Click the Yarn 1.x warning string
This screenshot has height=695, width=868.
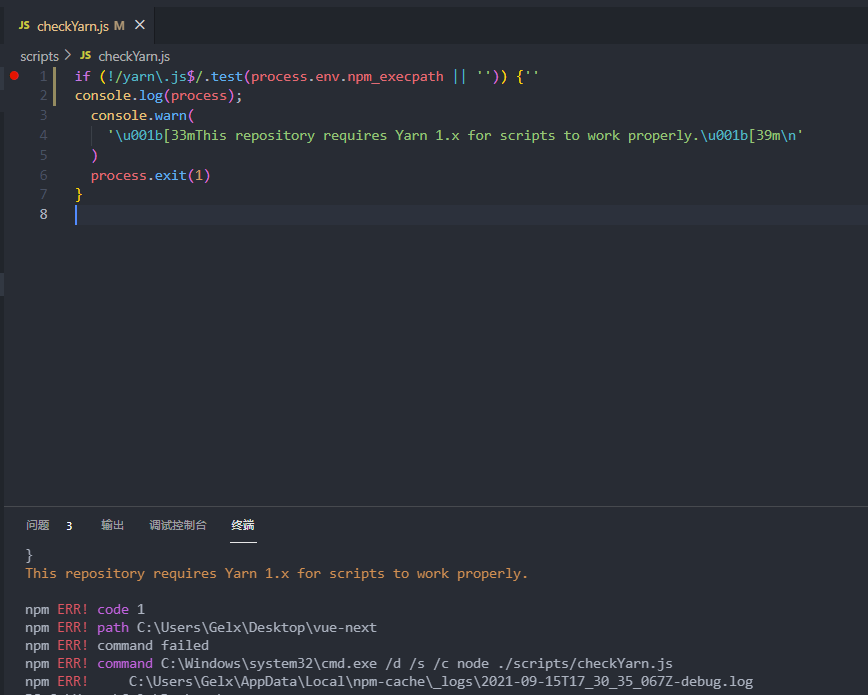[x=454, y=136]
